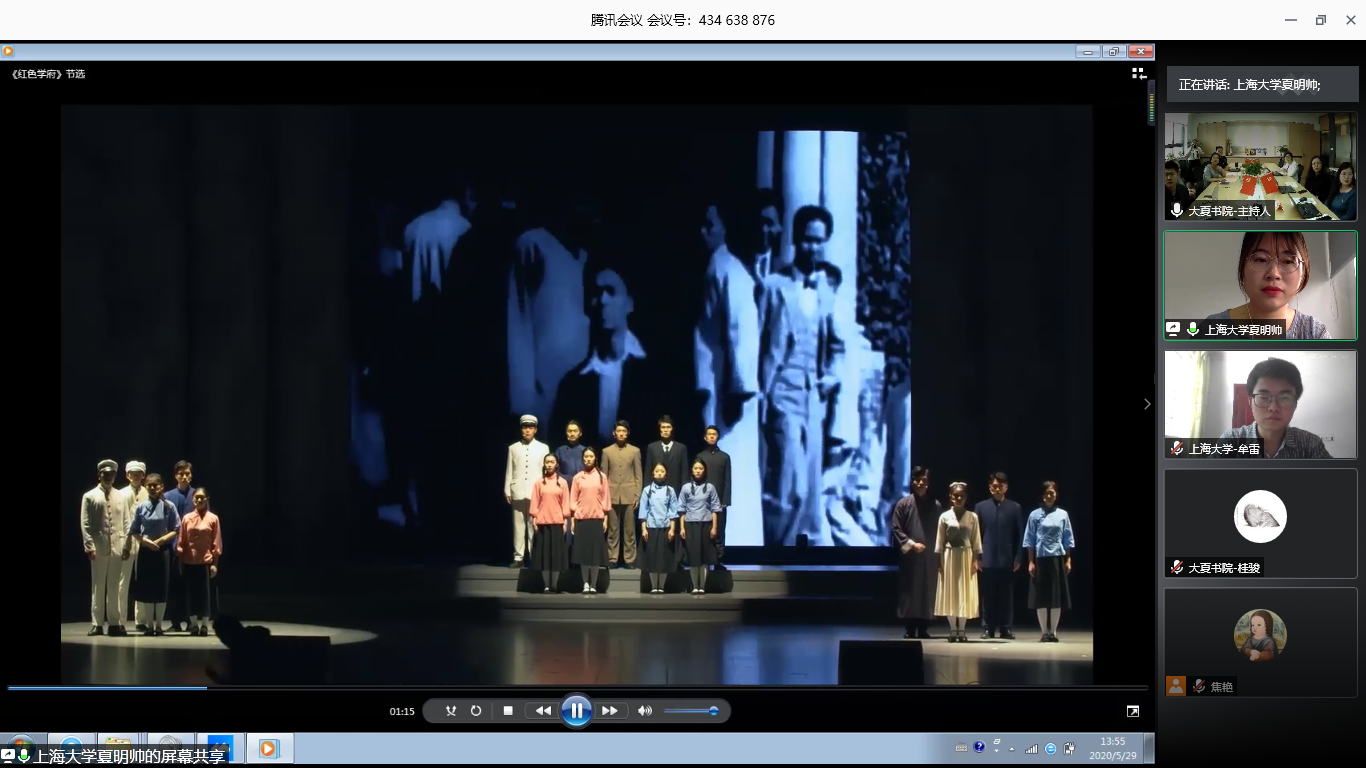Adjust the media player volume slider
The width and height of the screenshot is (1366, 768).
coord(691,711)
